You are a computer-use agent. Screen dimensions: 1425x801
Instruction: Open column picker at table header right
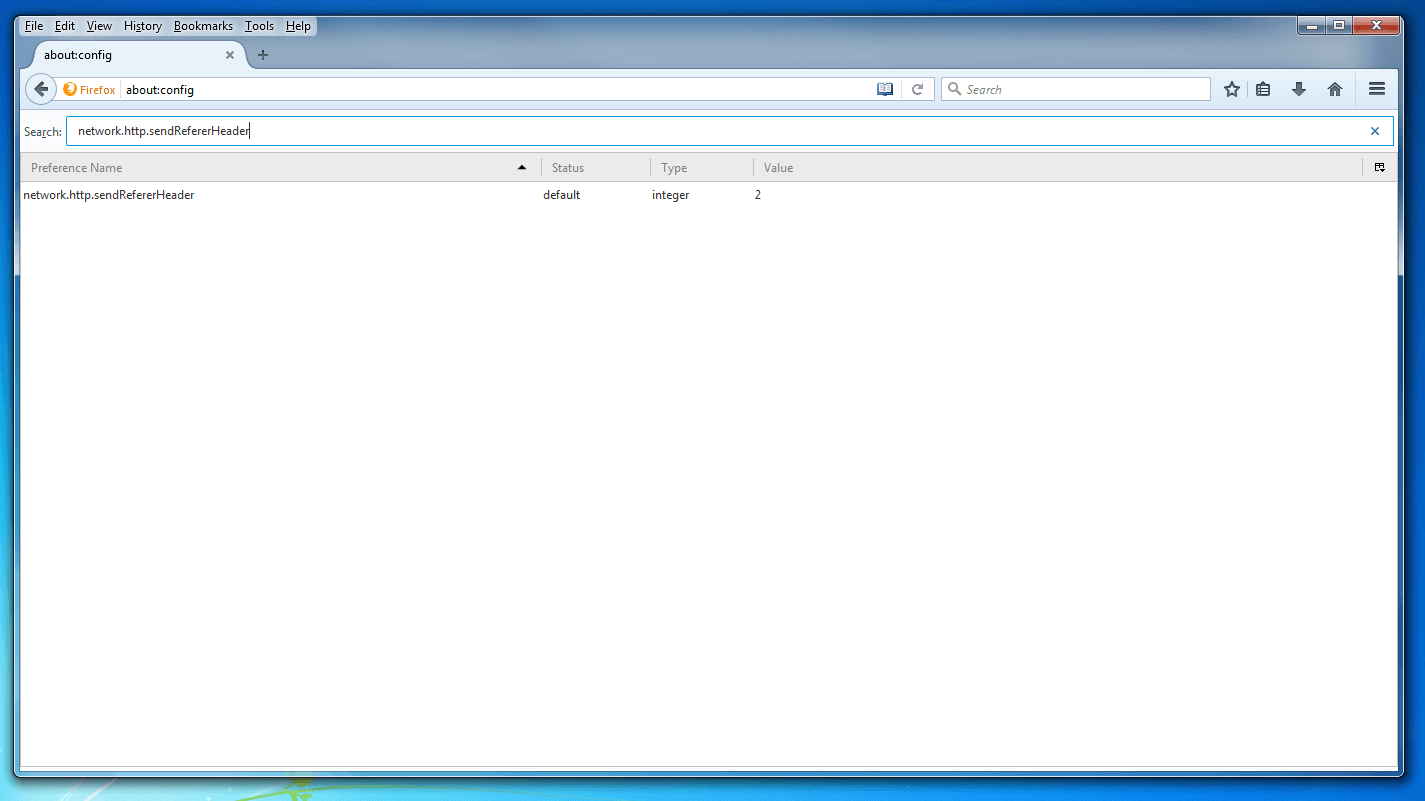(1379, 167)
